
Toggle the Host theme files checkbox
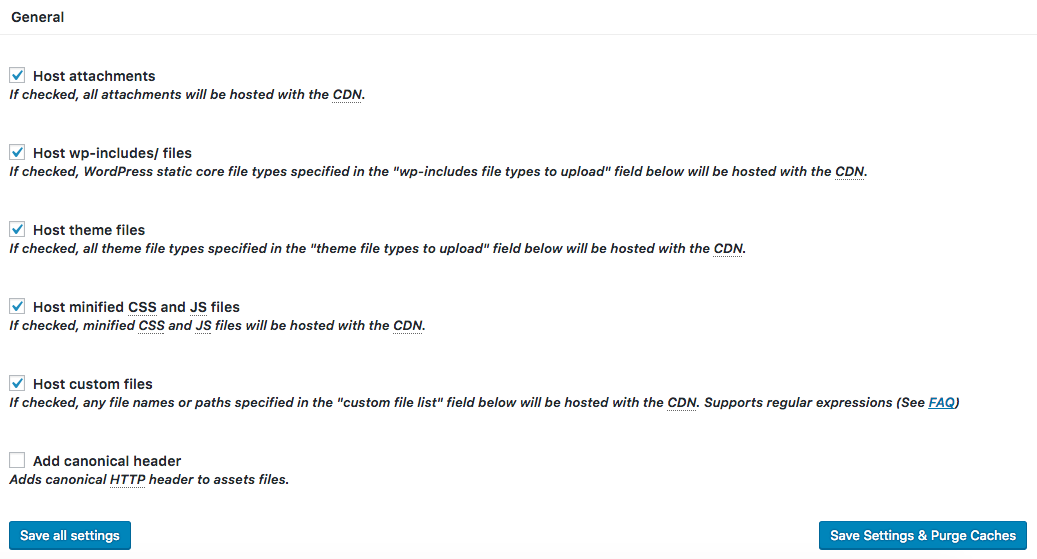[17, 229]
